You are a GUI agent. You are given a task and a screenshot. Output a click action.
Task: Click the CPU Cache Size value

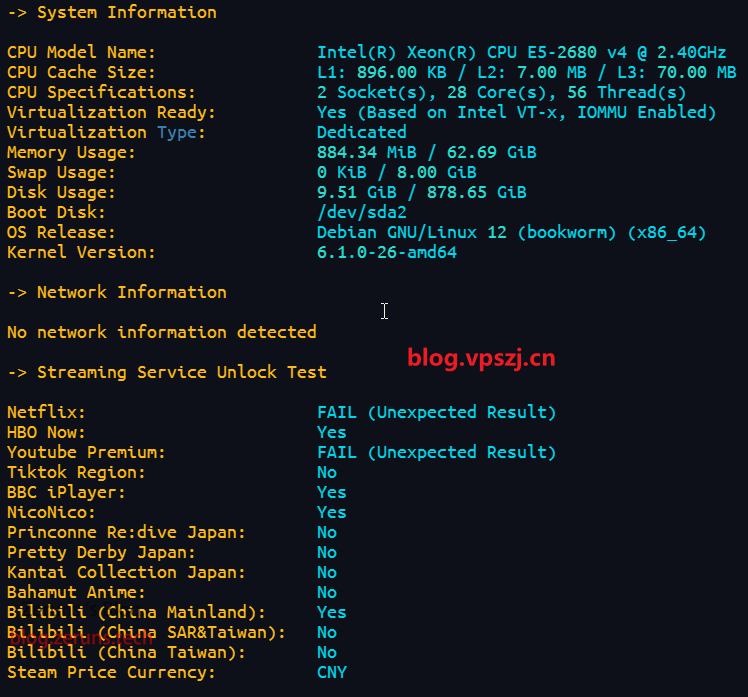coord(526,72)
